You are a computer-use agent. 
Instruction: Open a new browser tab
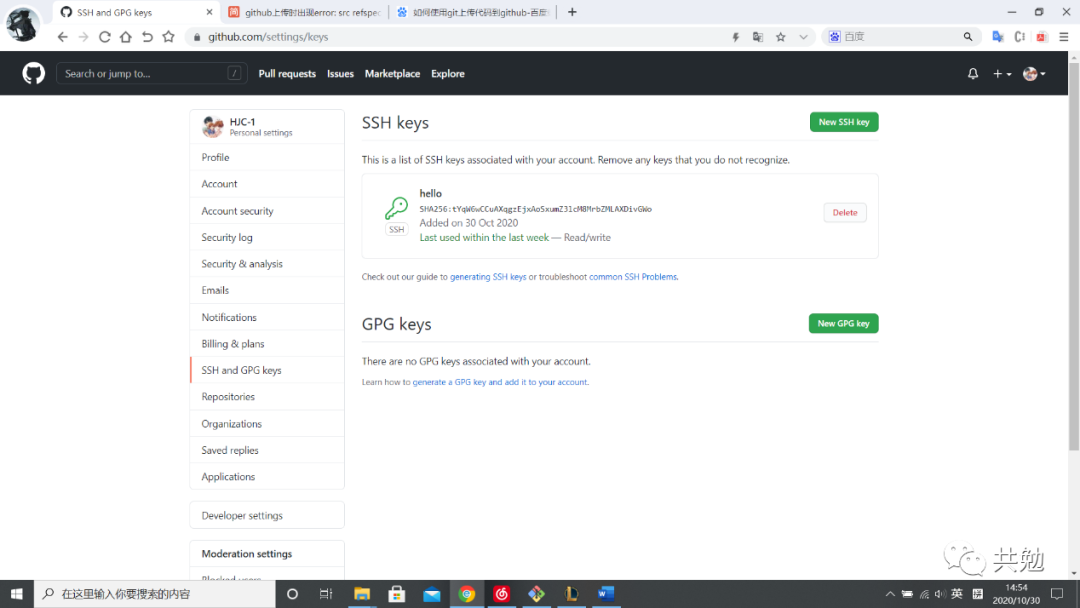pyautogui.click(x=572, y=12)
